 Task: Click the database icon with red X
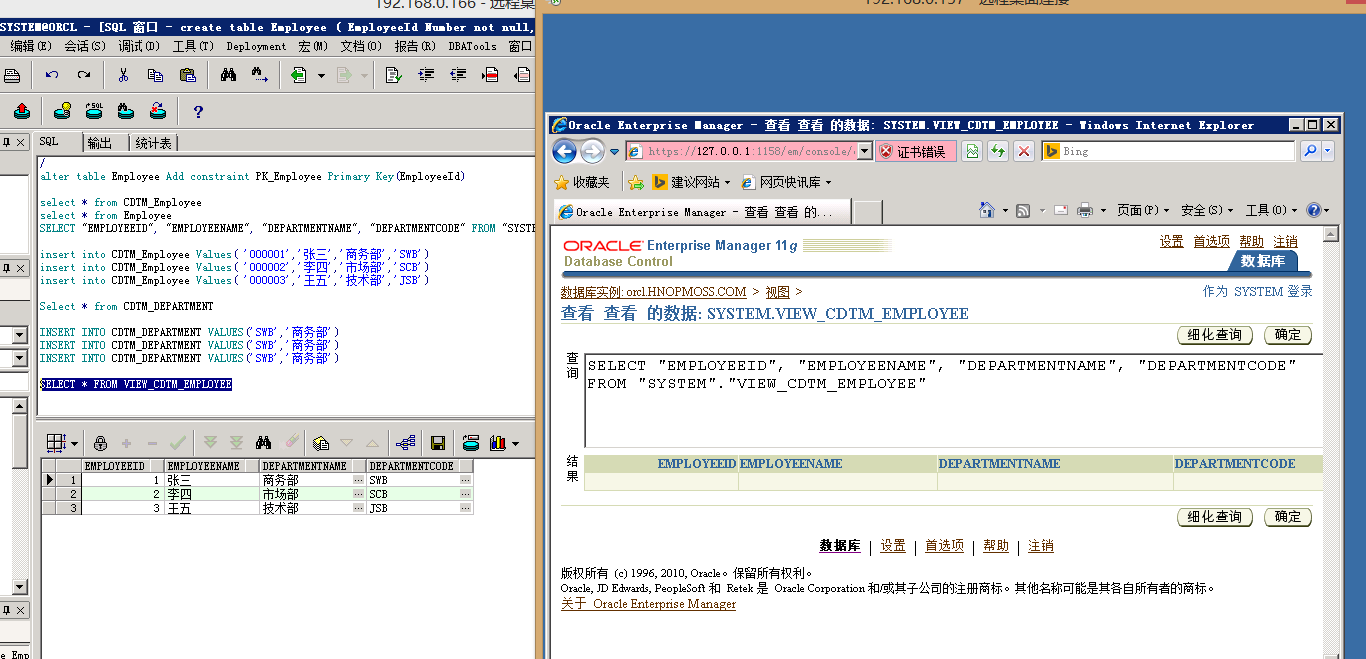pyautogui.click(x=158, y=111)
